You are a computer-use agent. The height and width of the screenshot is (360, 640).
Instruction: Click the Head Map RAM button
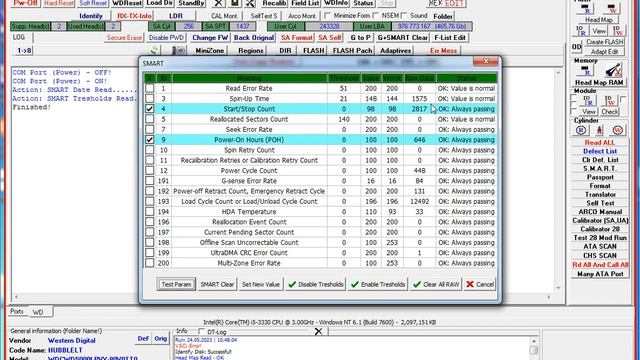coord(599,82)
